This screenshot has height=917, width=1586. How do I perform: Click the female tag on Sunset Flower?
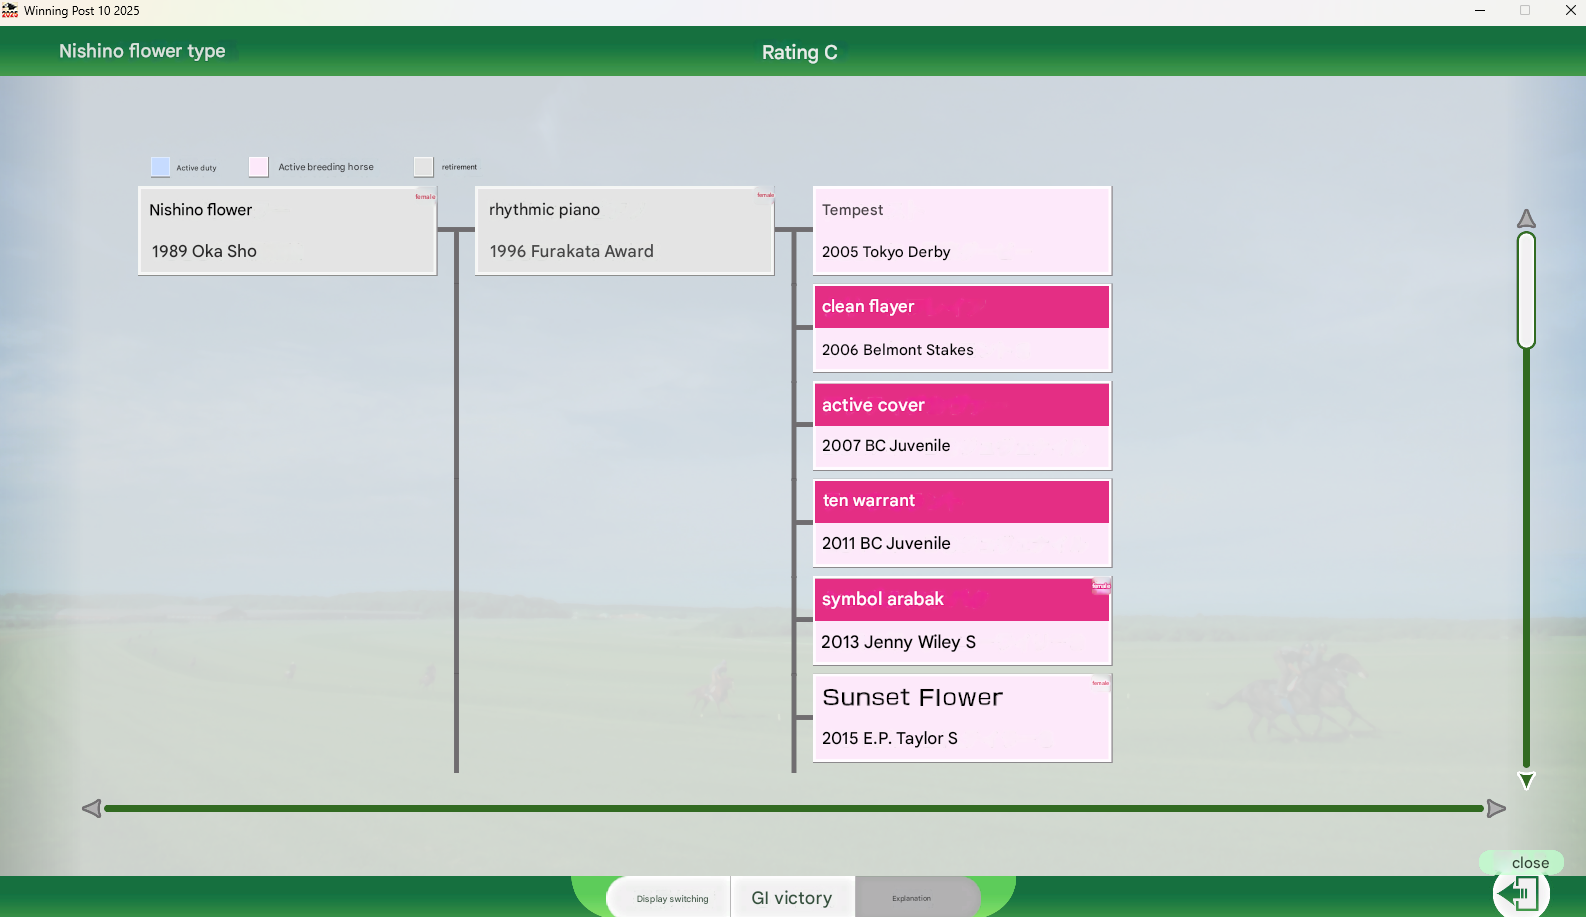pos(1101,683)
